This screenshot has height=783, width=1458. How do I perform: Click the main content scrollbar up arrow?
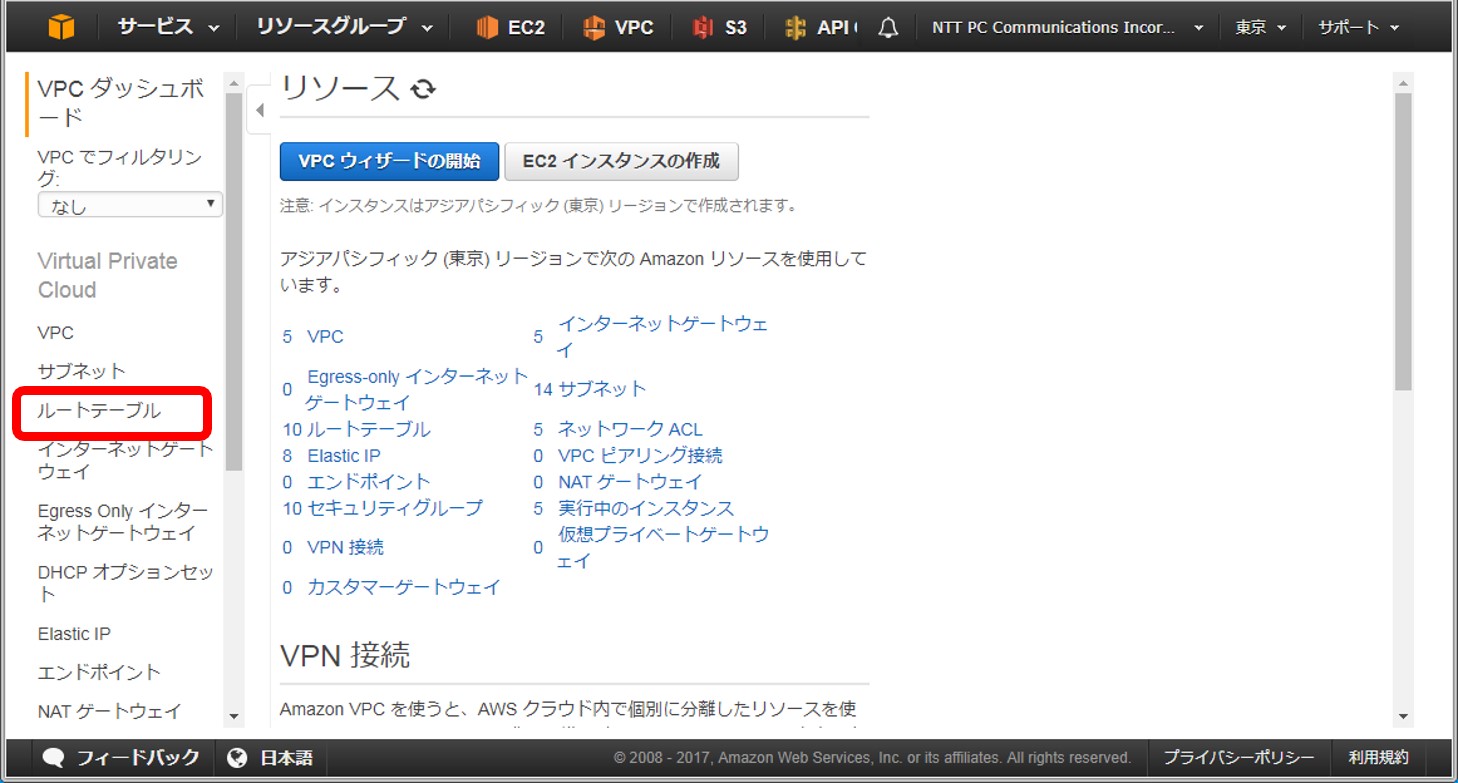[1403, 82]
